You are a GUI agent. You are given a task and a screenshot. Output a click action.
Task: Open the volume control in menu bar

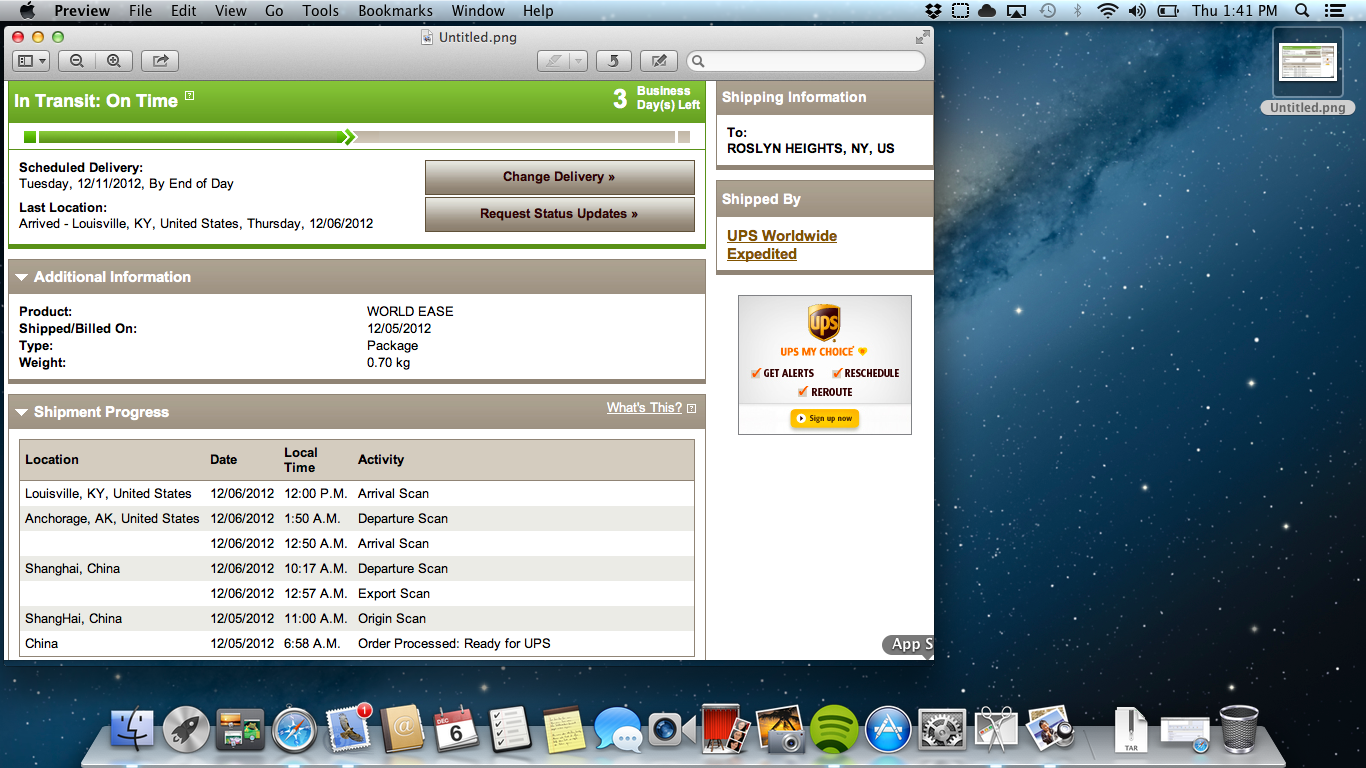[1137, 11]
